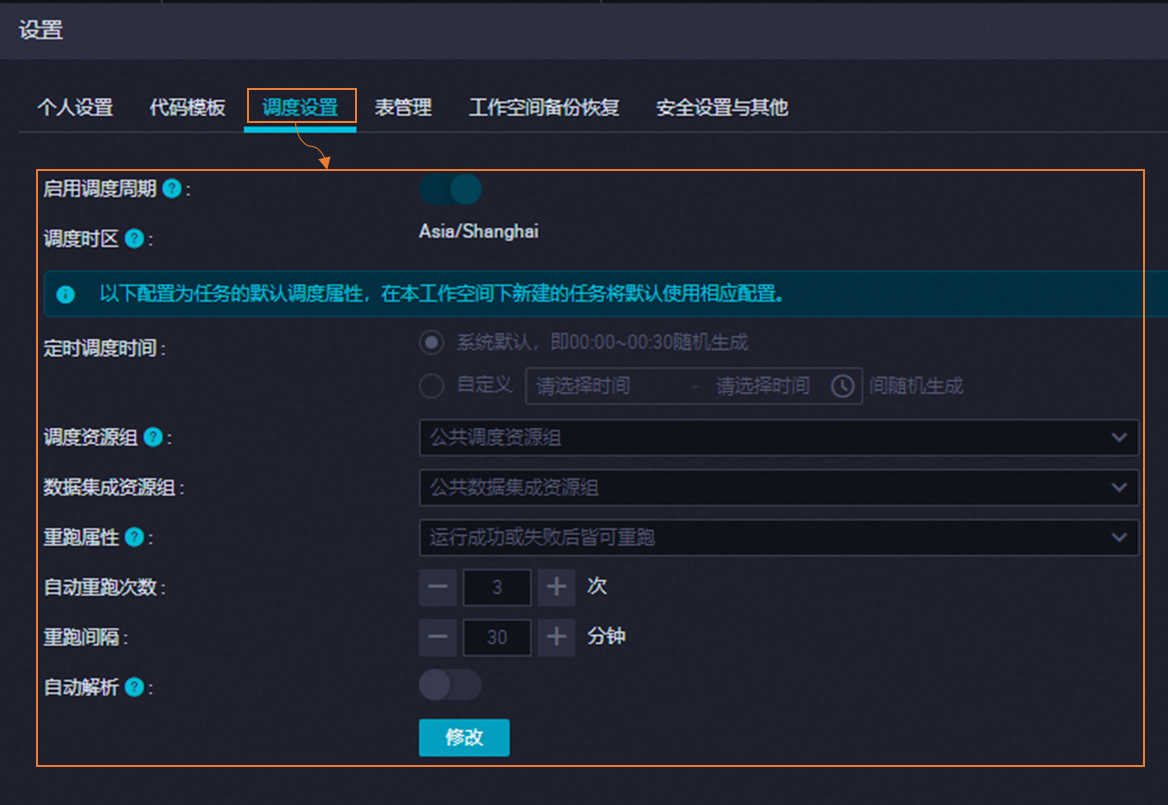This screenshot has width=1168, height=805.
Task: Open the help tip for 调度时区
Action: pos(136,239)
